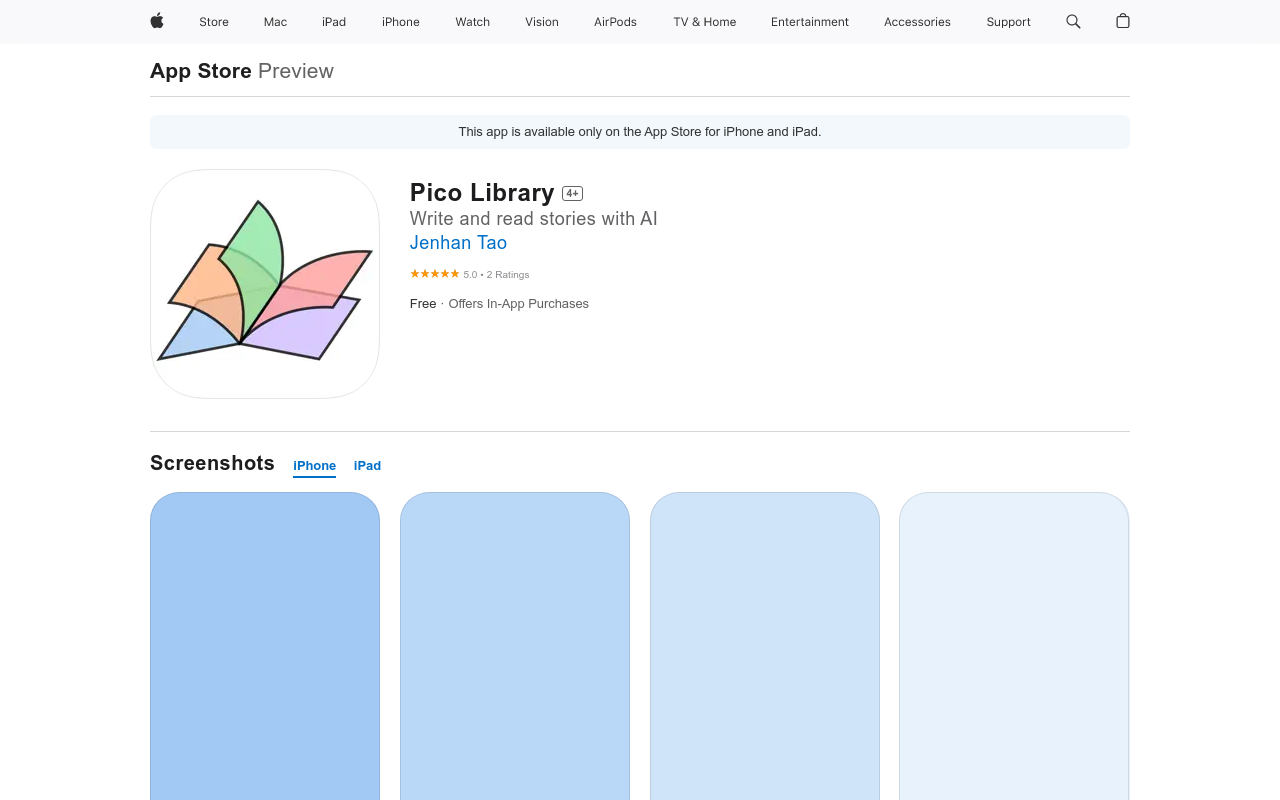Viewport: 1280px width, 800px height.
Task: Click 'Write and read stories with AI' subtitle
Action: point(534,218)
